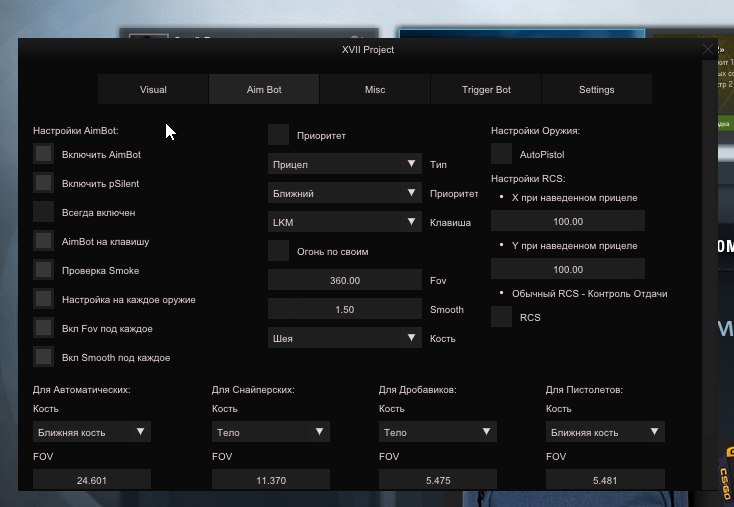
Task: Click the Настройки Оружия heading
Action: pos(535,131)
